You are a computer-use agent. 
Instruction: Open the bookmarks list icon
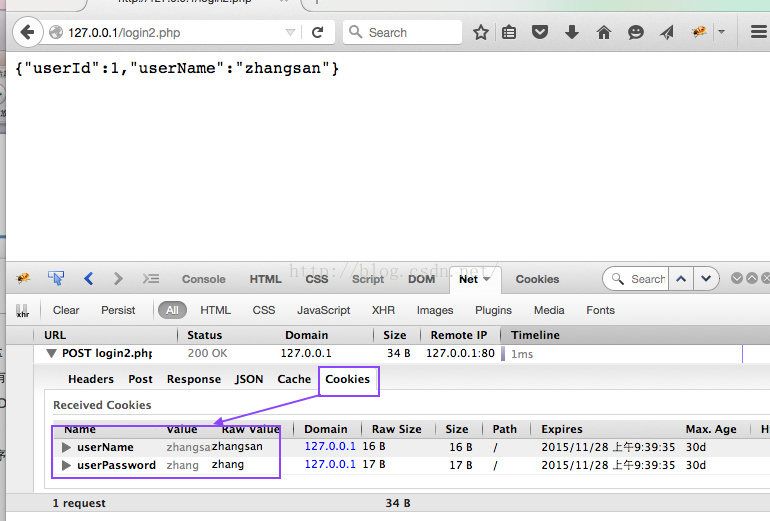coord(509,32)
